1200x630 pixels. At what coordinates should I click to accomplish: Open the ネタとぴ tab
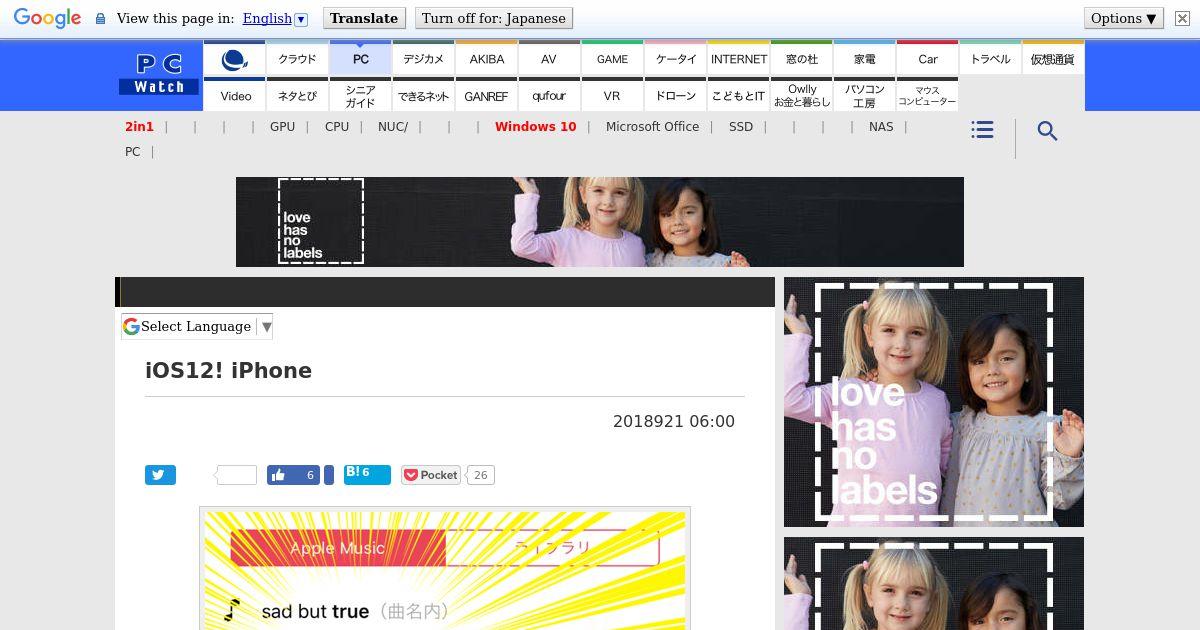297,96
